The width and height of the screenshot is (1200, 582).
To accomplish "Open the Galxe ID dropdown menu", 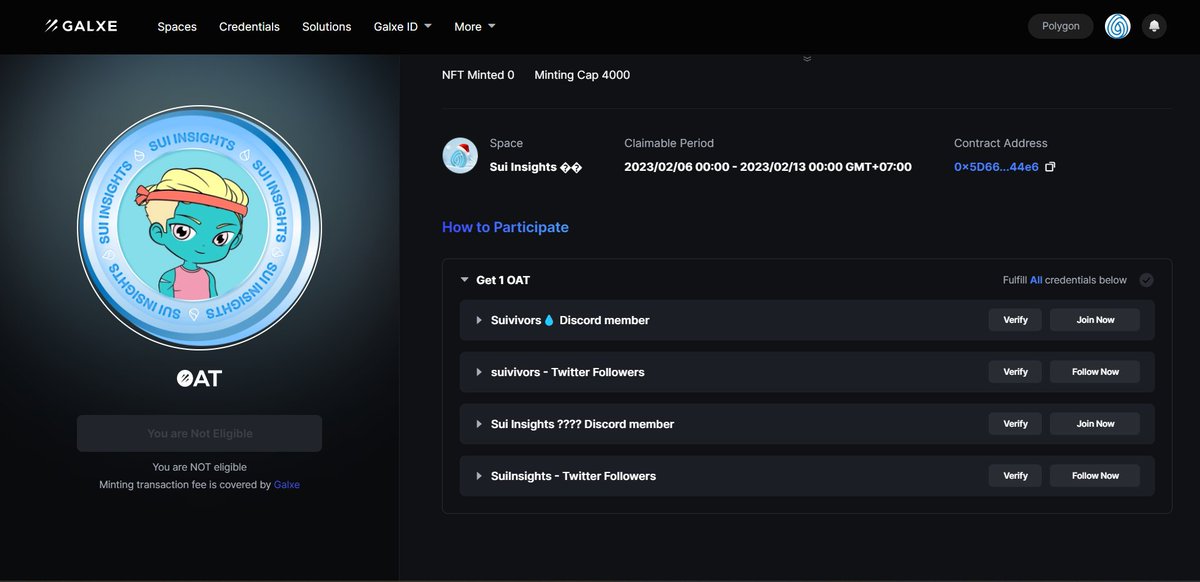I will (402, 26).
